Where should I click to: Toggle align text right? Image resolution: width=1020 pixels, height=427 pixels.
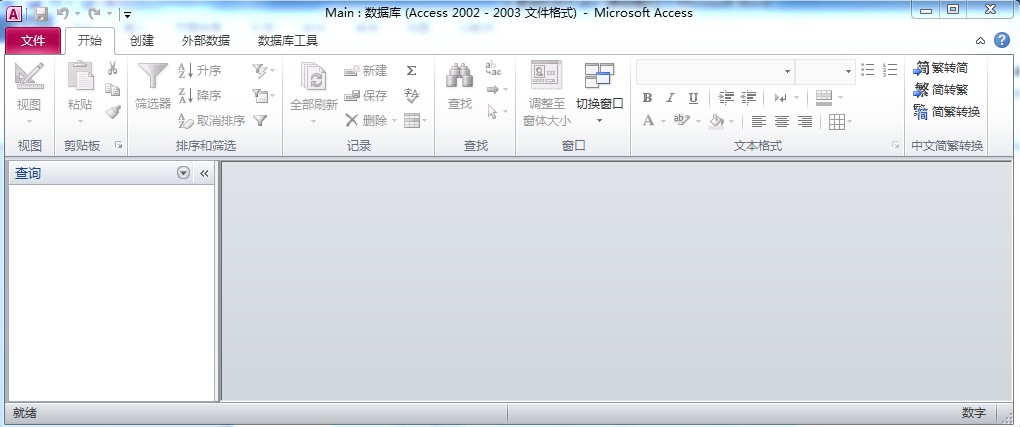click(805, 122)
